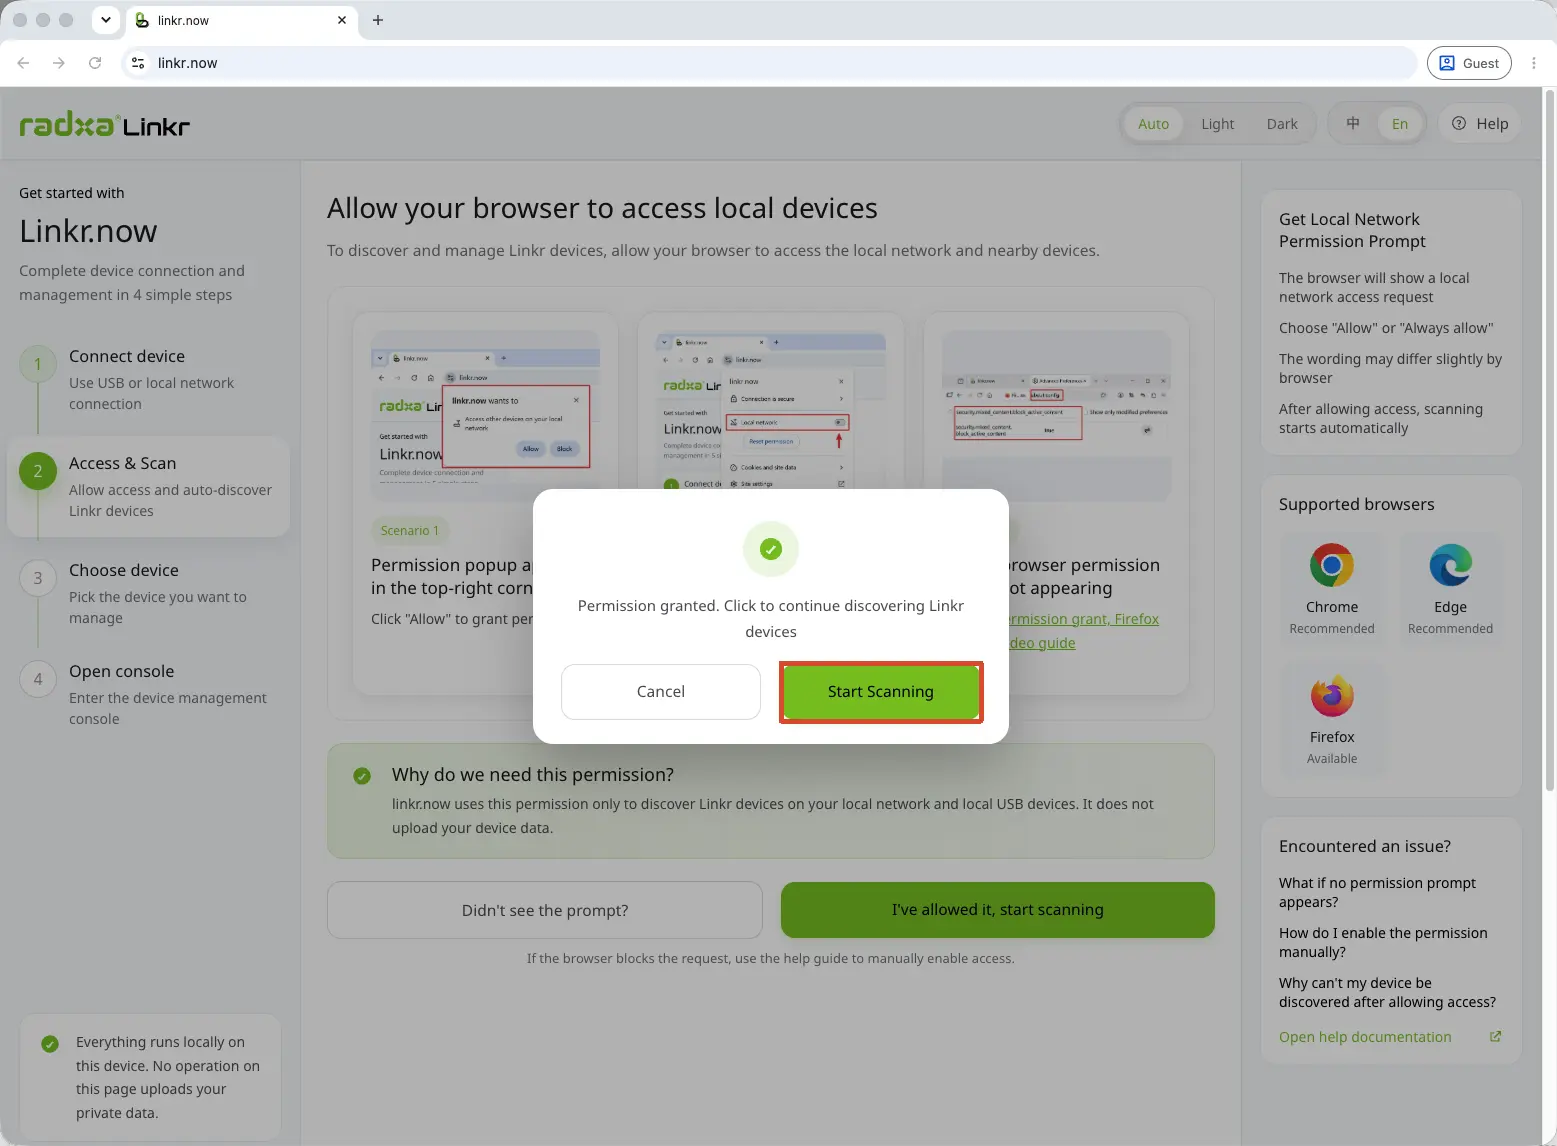Click Start Scanning in the dialog
This screenshot has width=1557, height=1146.
(x=880, y=692)
